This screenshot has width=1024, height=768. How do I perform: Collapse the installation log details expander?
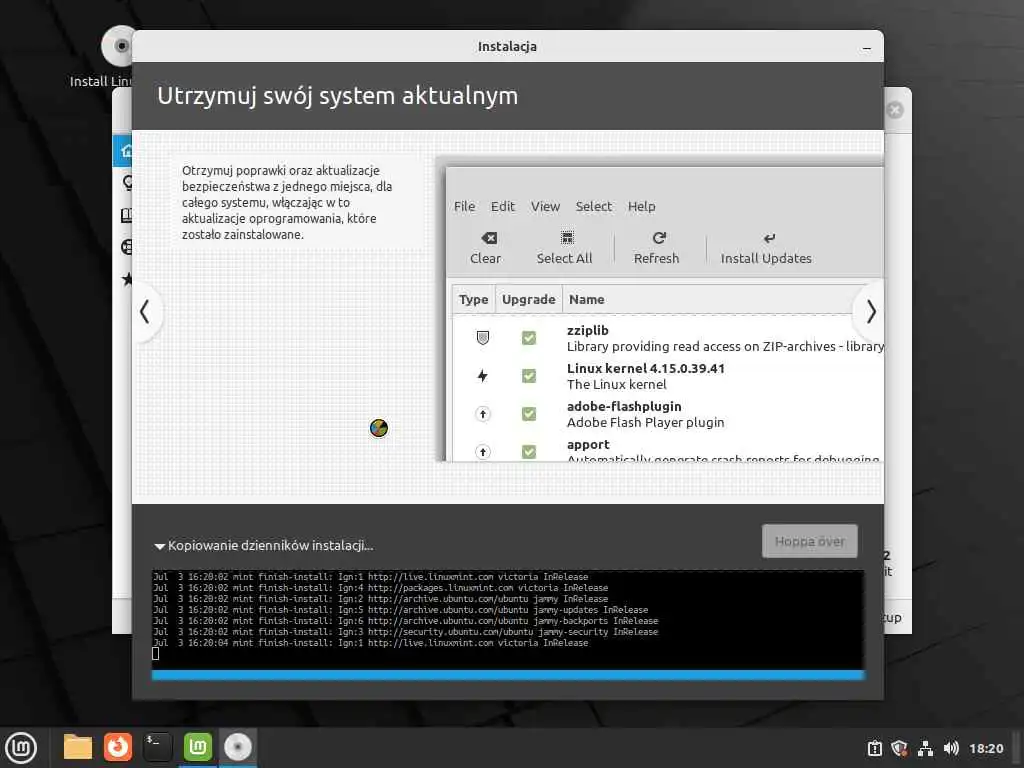tap(159, 546)
